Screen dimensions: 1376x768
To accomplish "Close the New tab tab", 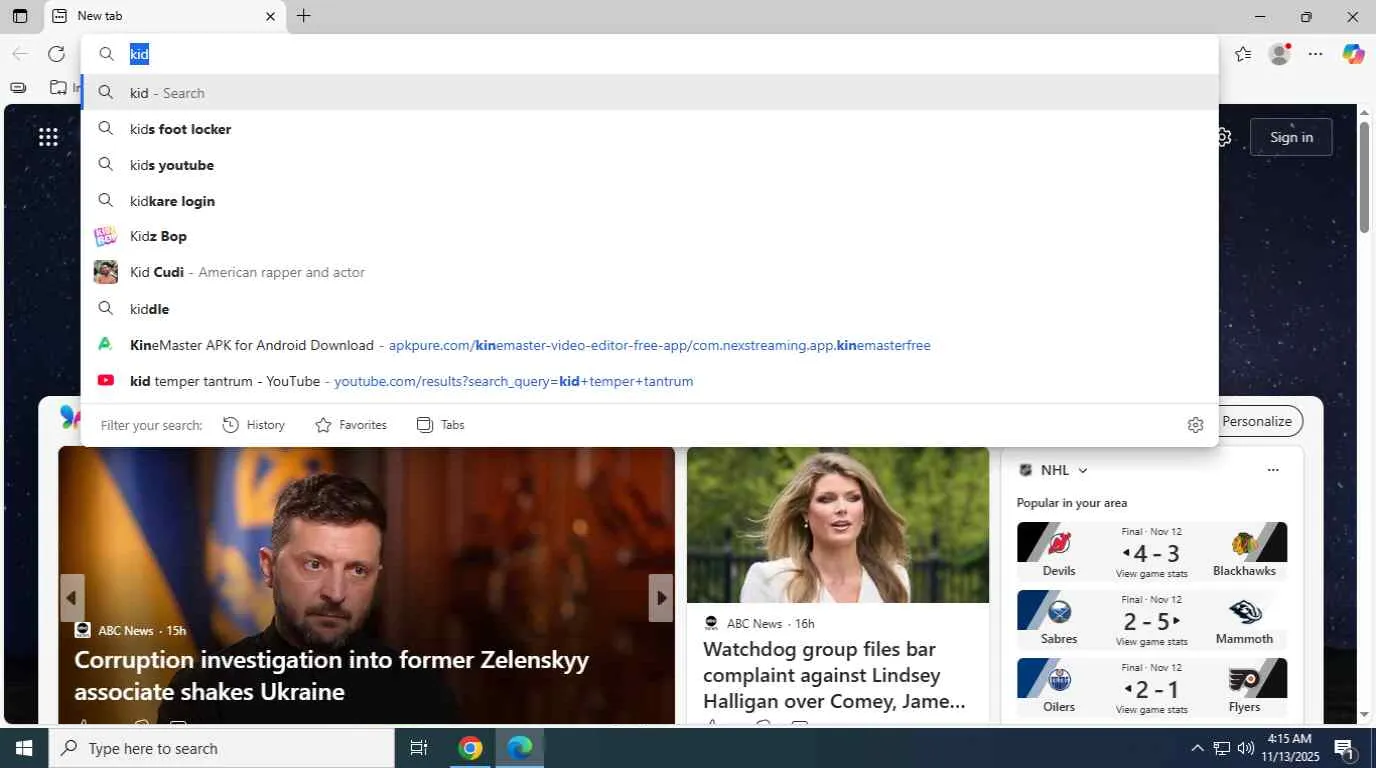I will point(270,16).
